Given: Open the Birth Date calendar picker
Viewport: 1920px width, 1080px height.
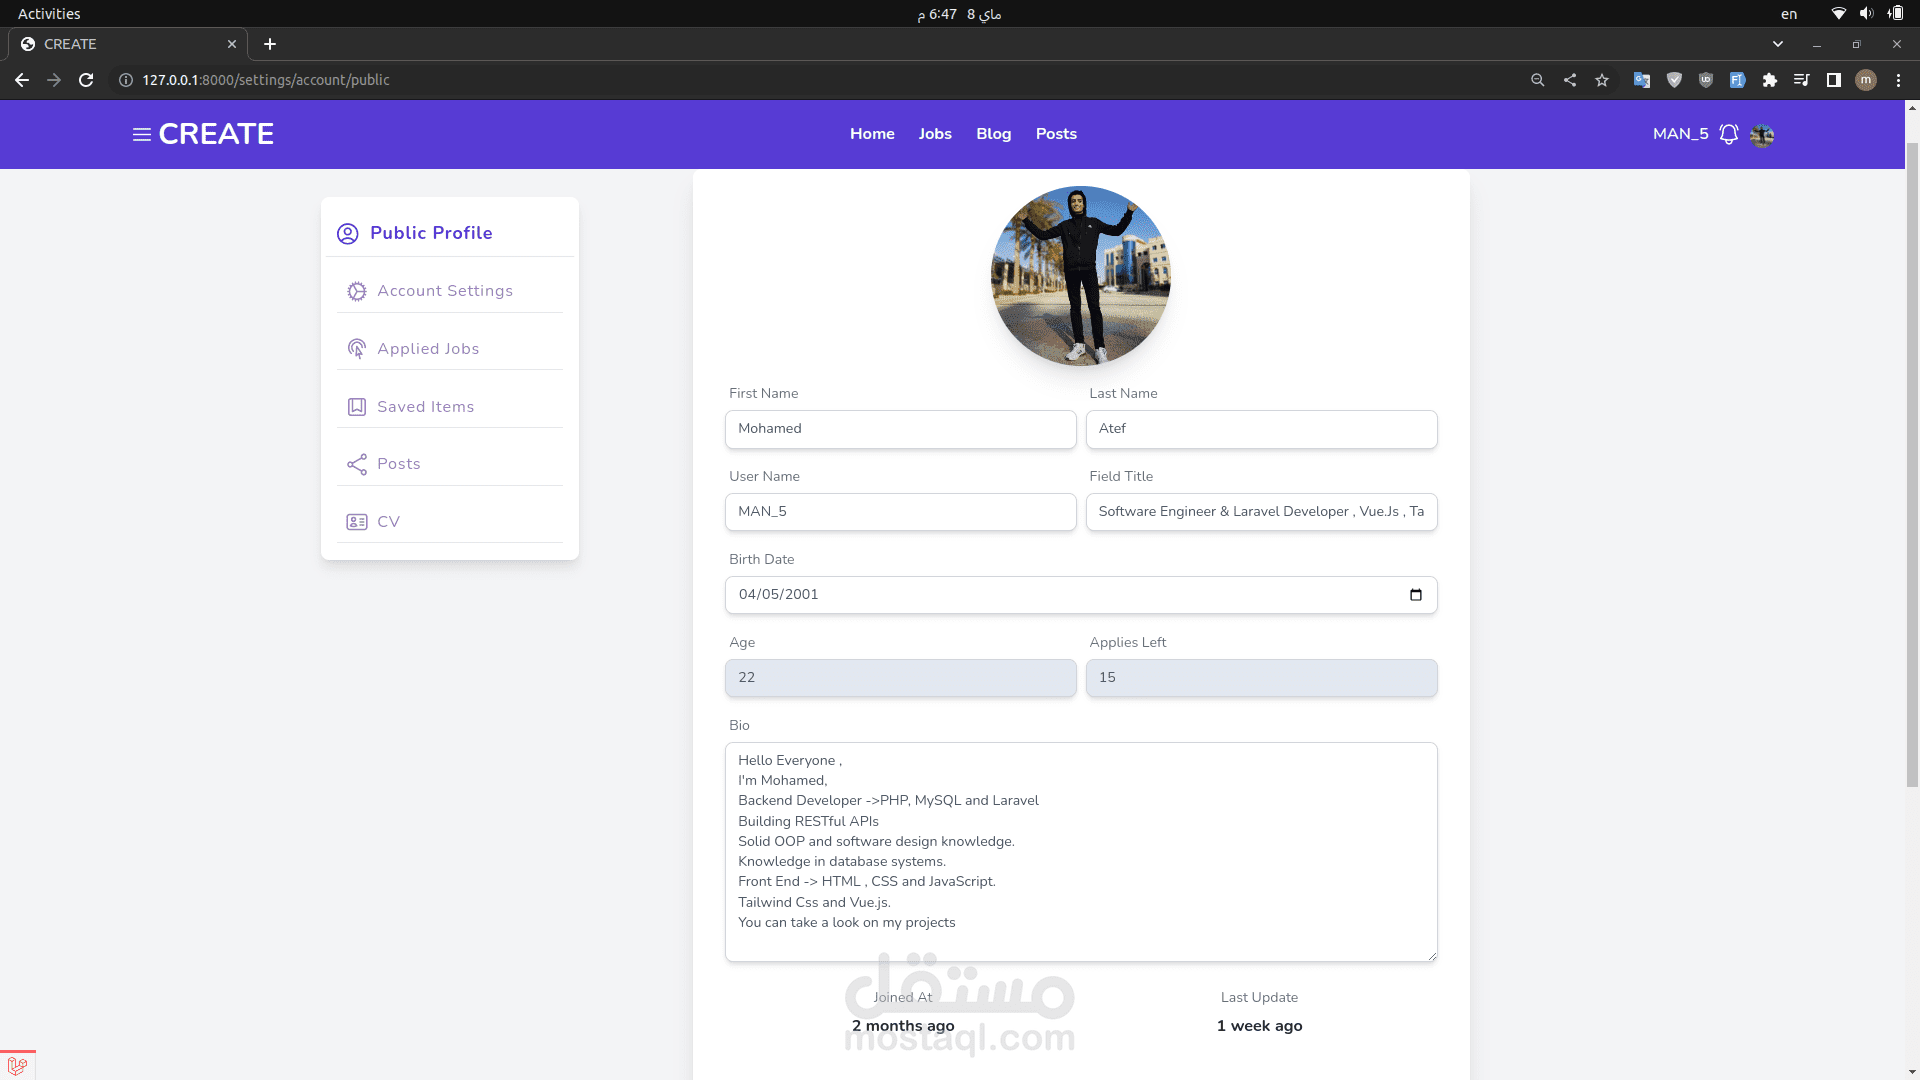Looking at the screenshot, I should pyautogui.click(x=1415, y=595).
